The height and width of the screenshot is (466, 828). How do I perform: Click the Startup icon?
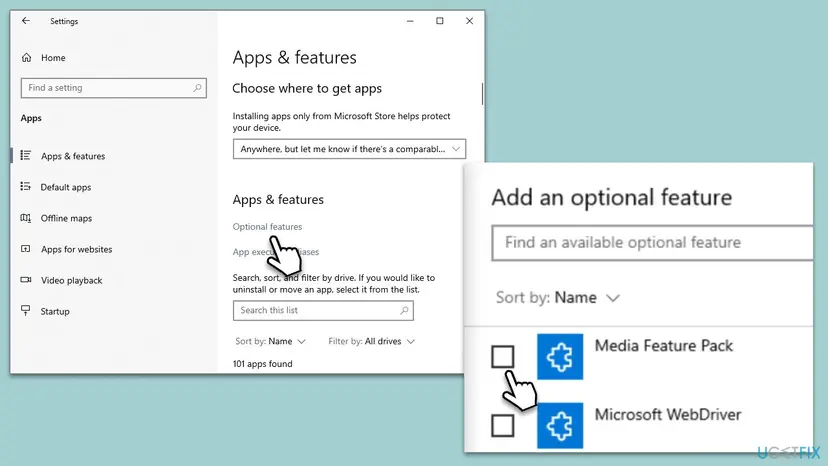(25, 311)
